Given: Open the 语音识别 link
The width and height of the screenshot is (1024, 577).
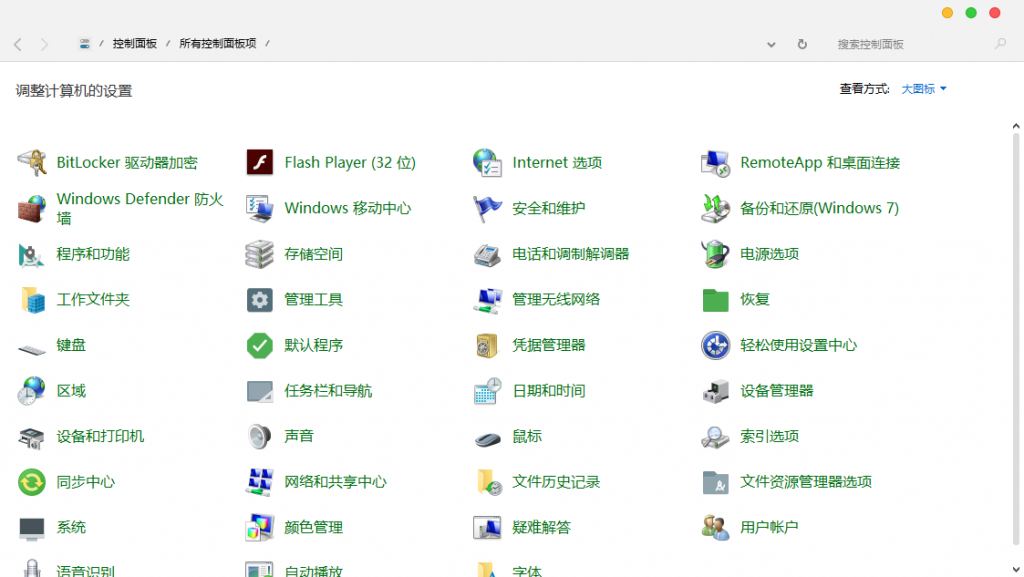Looking at the screenshot, I should point(86,570).
